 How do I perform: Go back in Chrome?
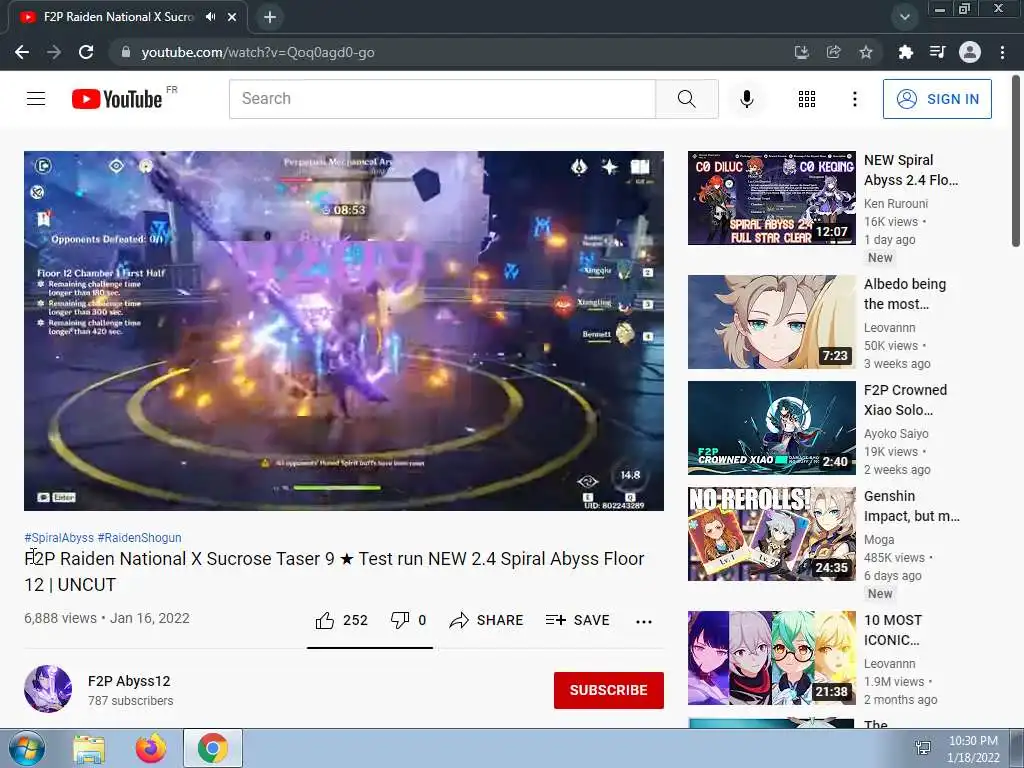[22, 52]
